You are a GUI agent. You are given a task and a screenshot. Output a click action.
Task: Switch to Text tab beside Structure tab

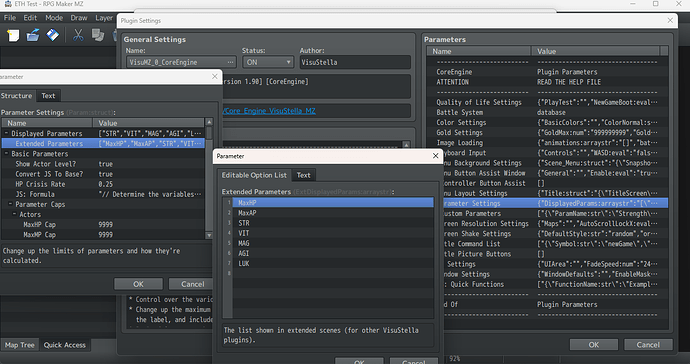(48, 96)
